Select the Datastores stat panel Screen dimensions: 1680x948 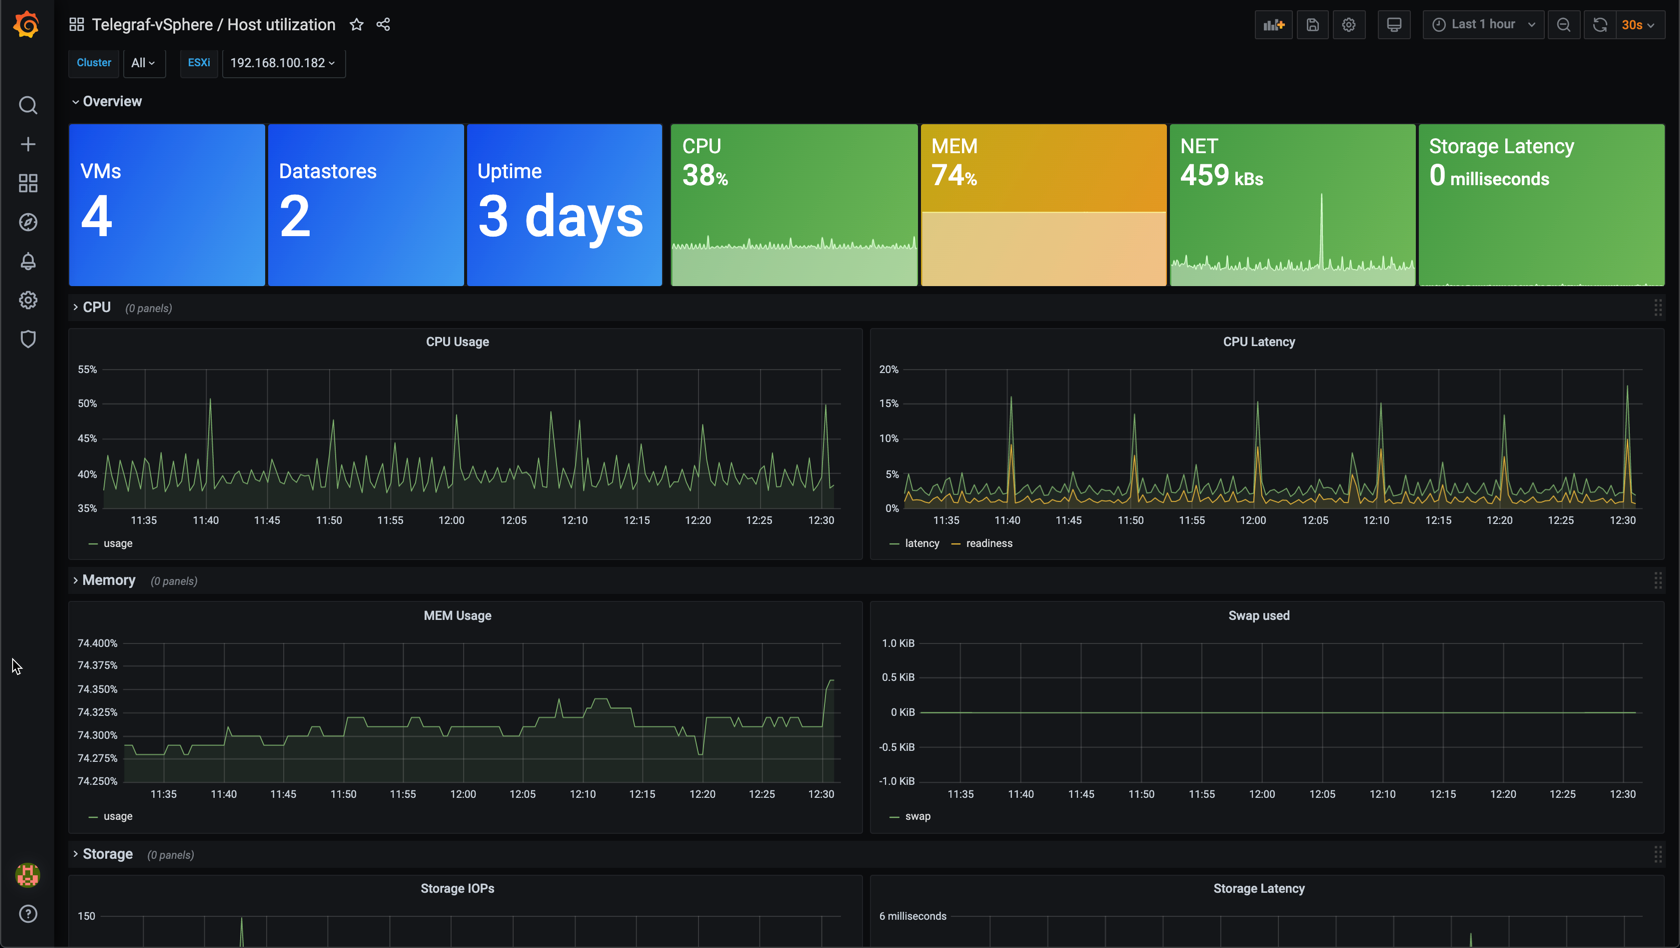coord(366,205)
